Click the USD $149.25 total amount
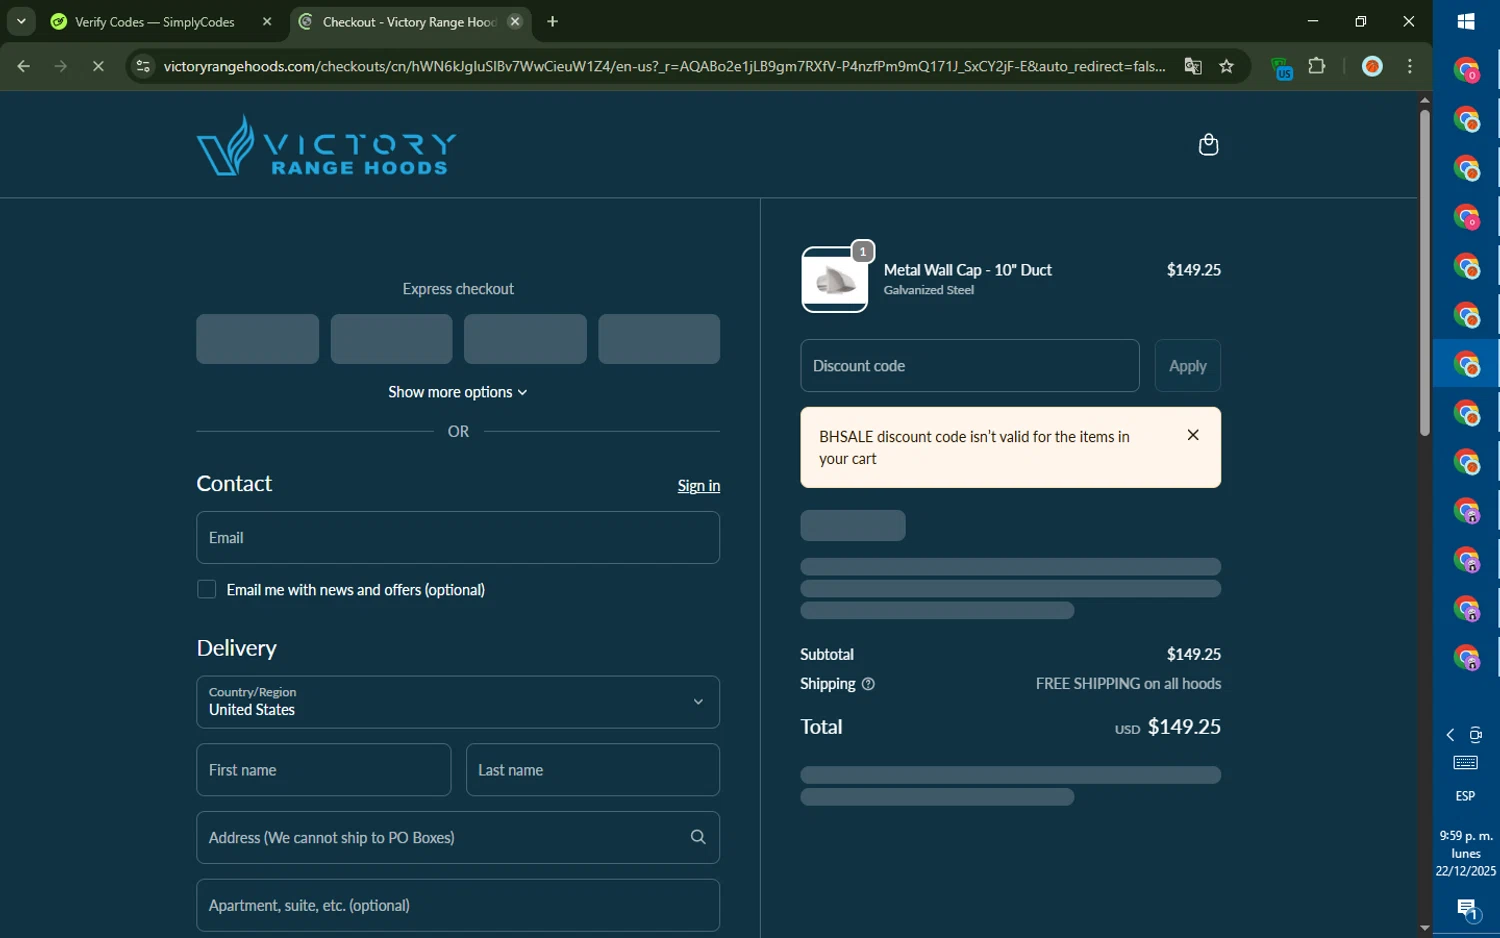Viewport: 1500px width, 938px height. [1168, 727]
